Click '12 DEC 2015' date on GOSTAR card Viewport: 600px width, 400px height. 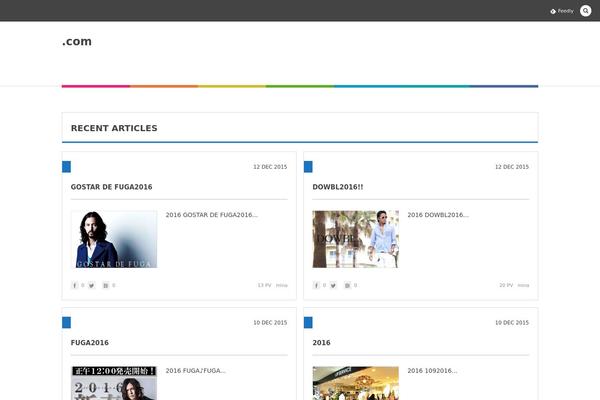coord(270,167)
